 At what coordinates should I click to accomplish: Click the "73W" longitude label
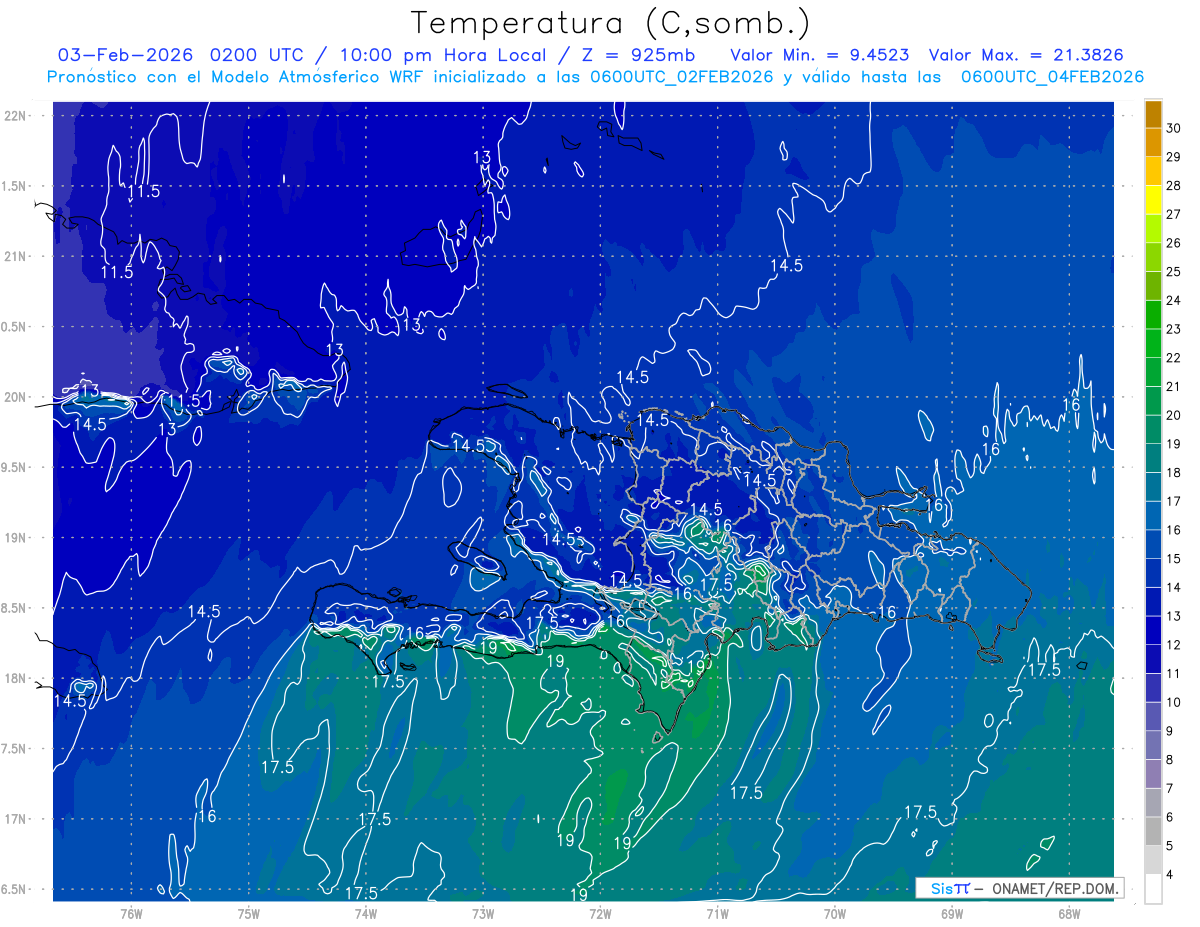tap(483, 915)
